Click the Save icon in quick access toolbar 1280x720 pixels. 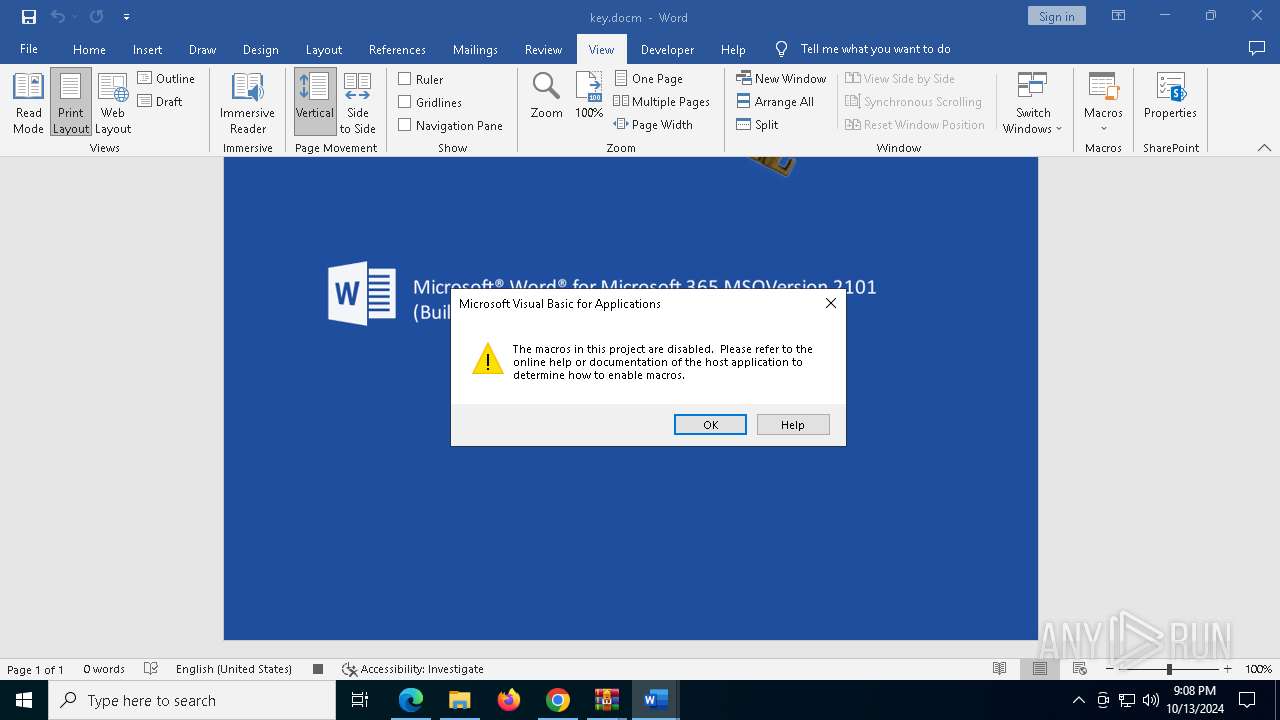coord(29,17)
